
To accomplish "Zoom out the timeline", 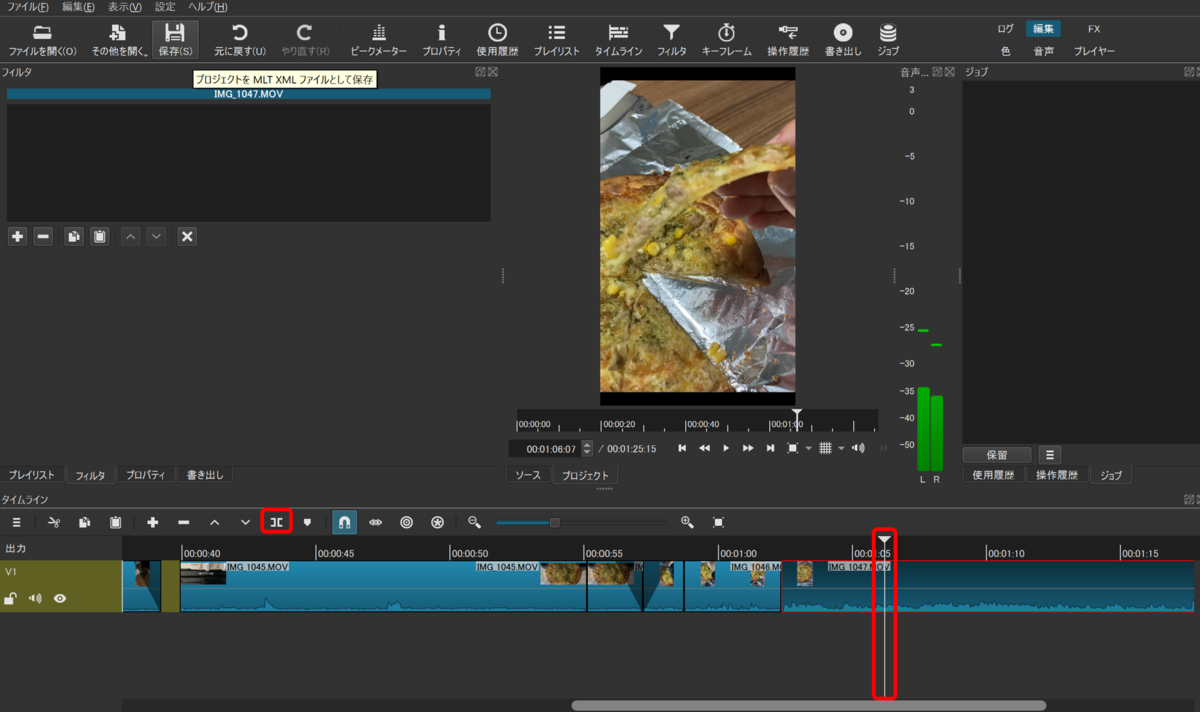I will [x=474, y=522].
